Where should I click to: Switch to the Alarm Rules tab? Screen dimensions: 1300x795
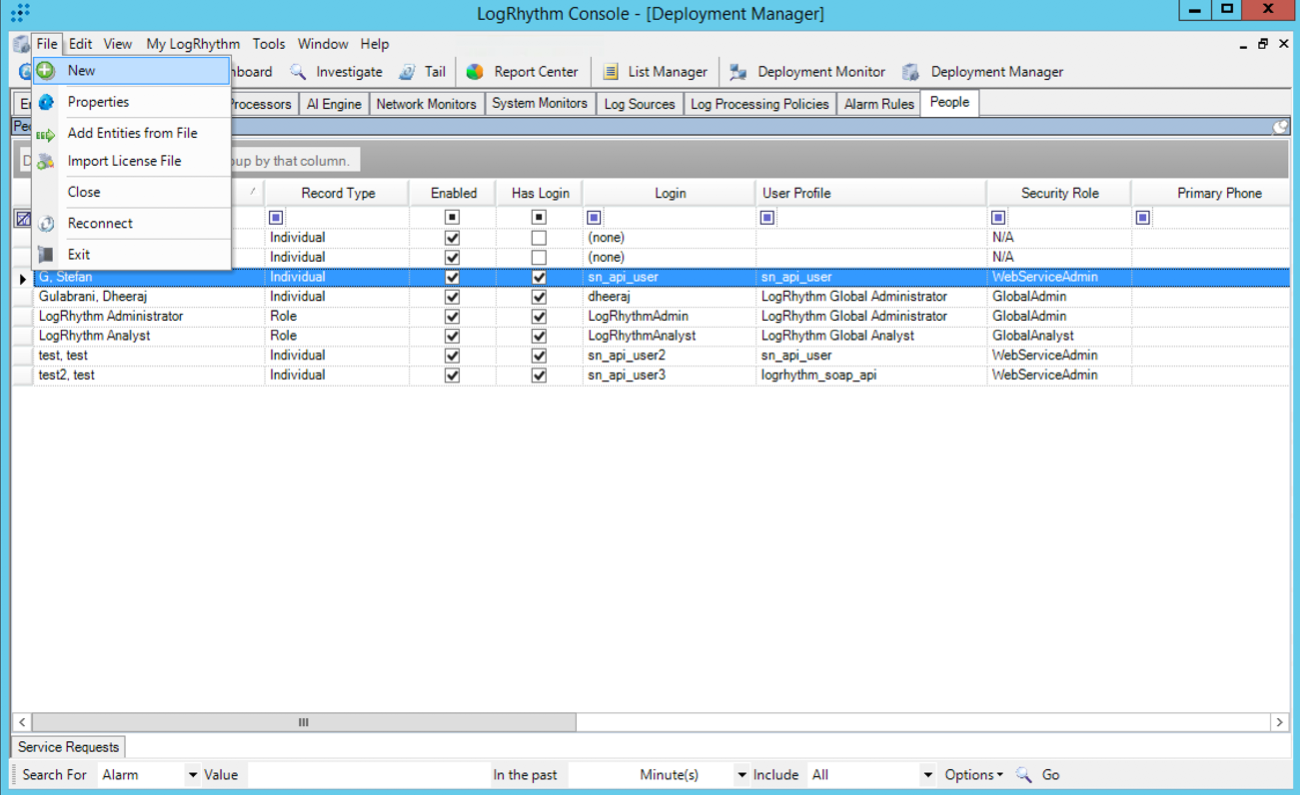coord(879,104)
